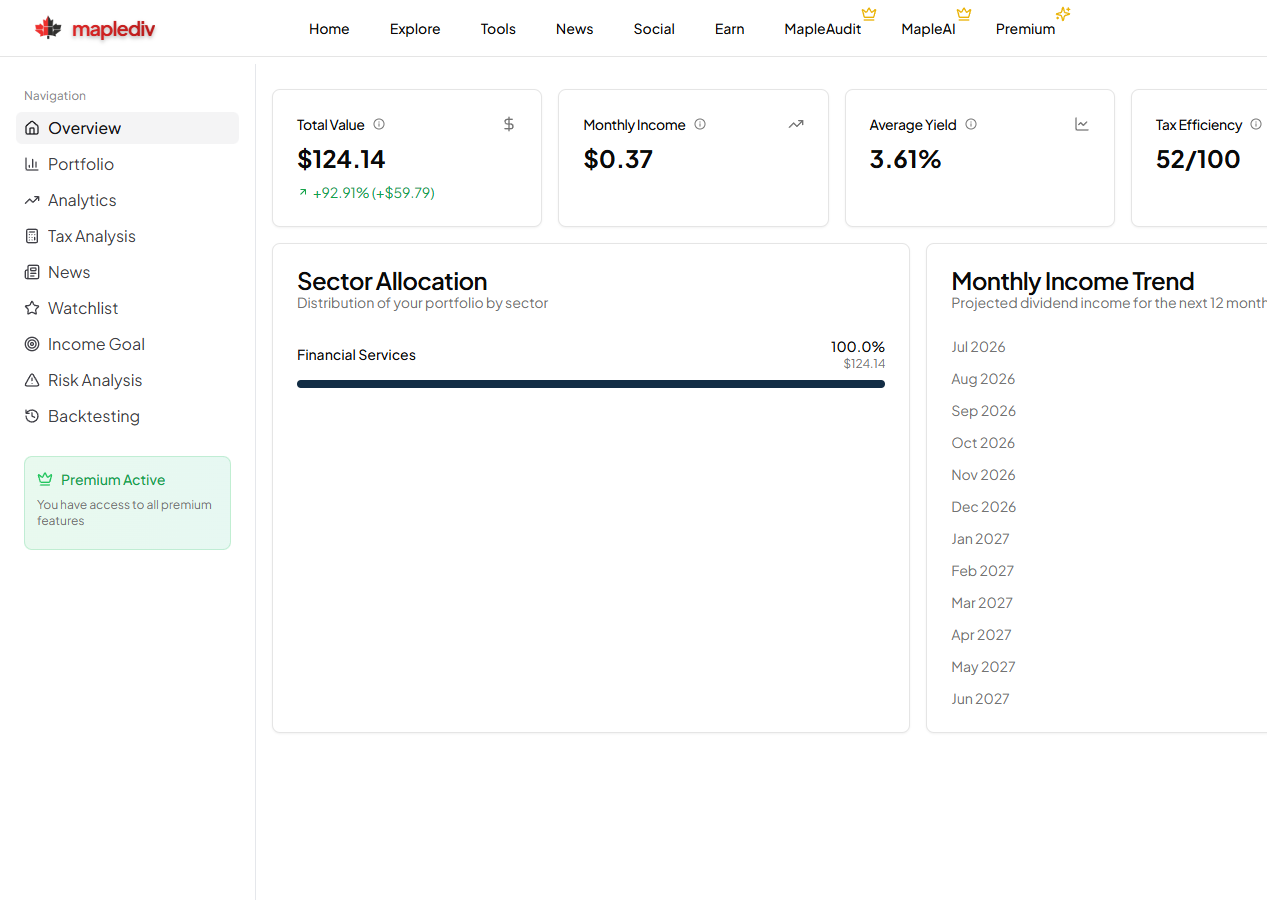
Task: Click the Income Goal target icon
Action: (32, 344)
